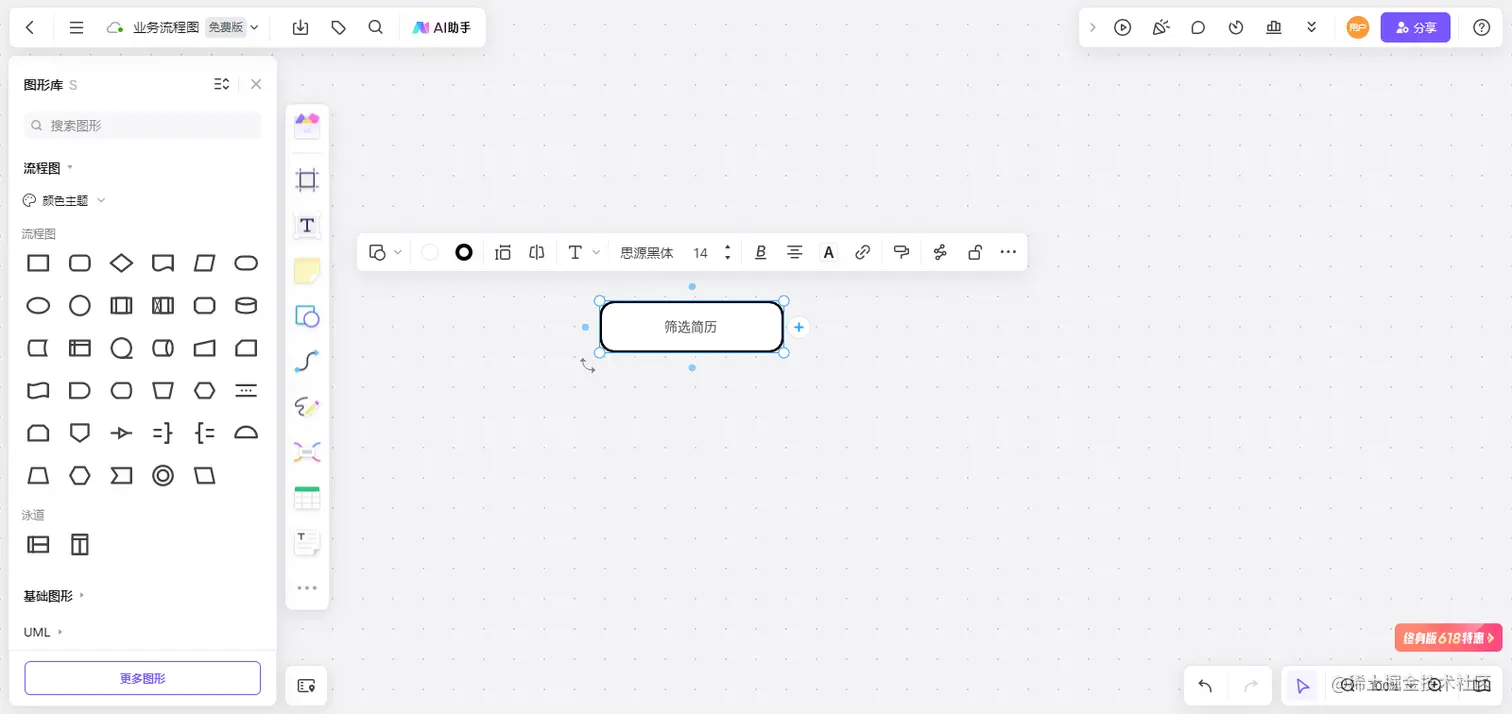Toggle the lock on the selected shape
1512x714 pixels.
974,252
